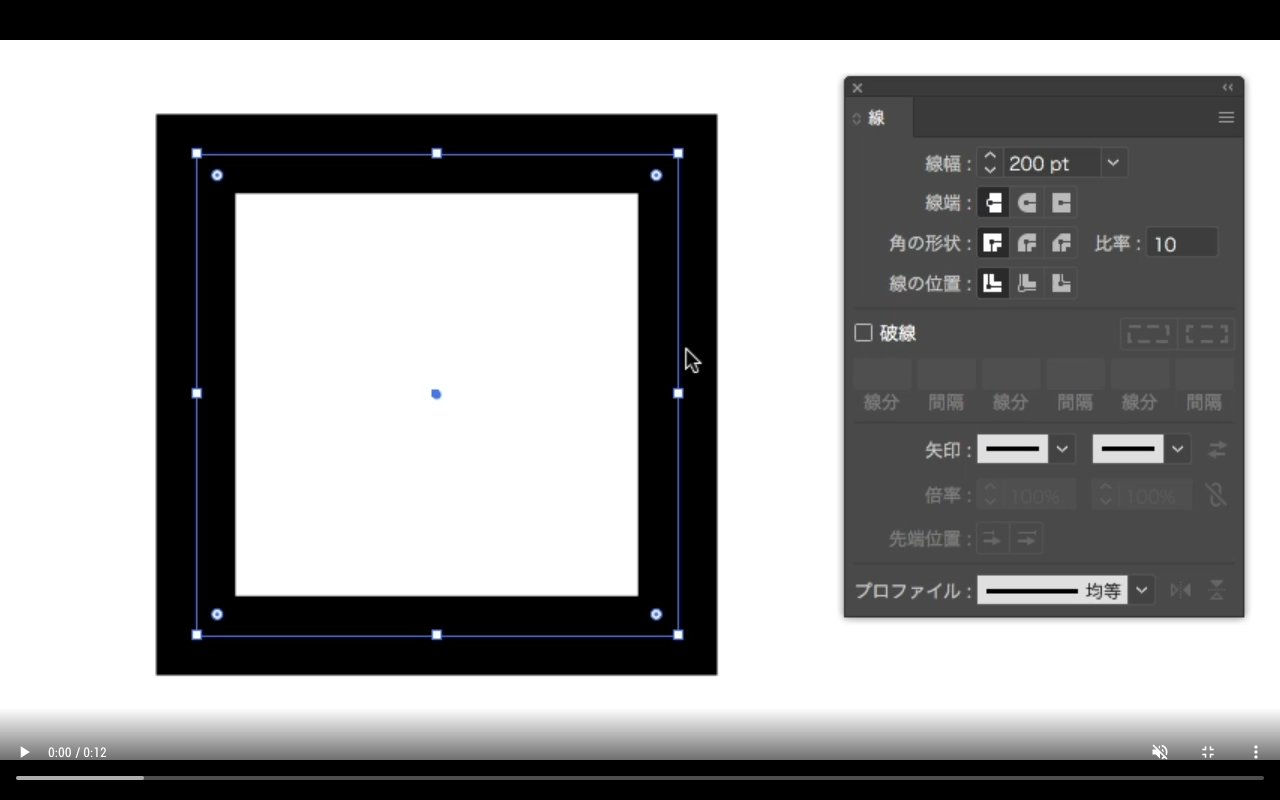Swap the start and end arrowheads
The width and height of the screenshot is (1280, 800).
point(1216,449)
